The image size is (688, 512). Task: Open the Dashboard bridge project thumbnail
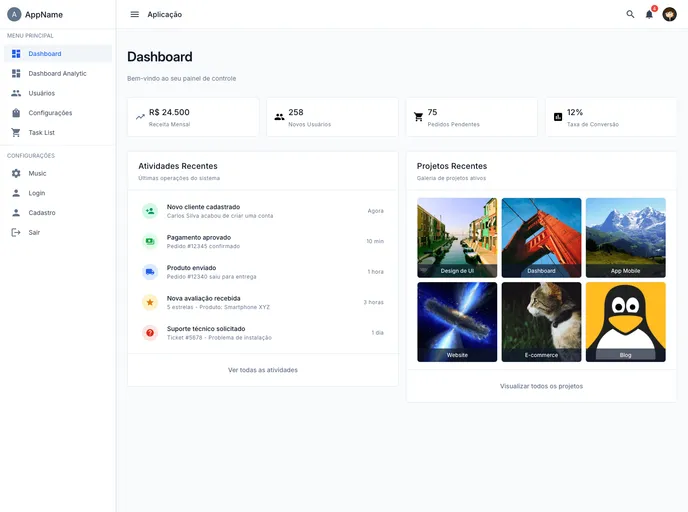[541, 238]
